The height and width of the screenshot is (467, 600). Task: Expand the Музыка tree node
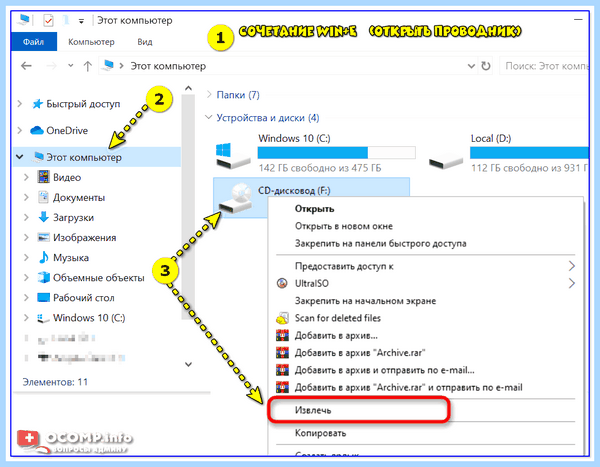coord(26,258)
